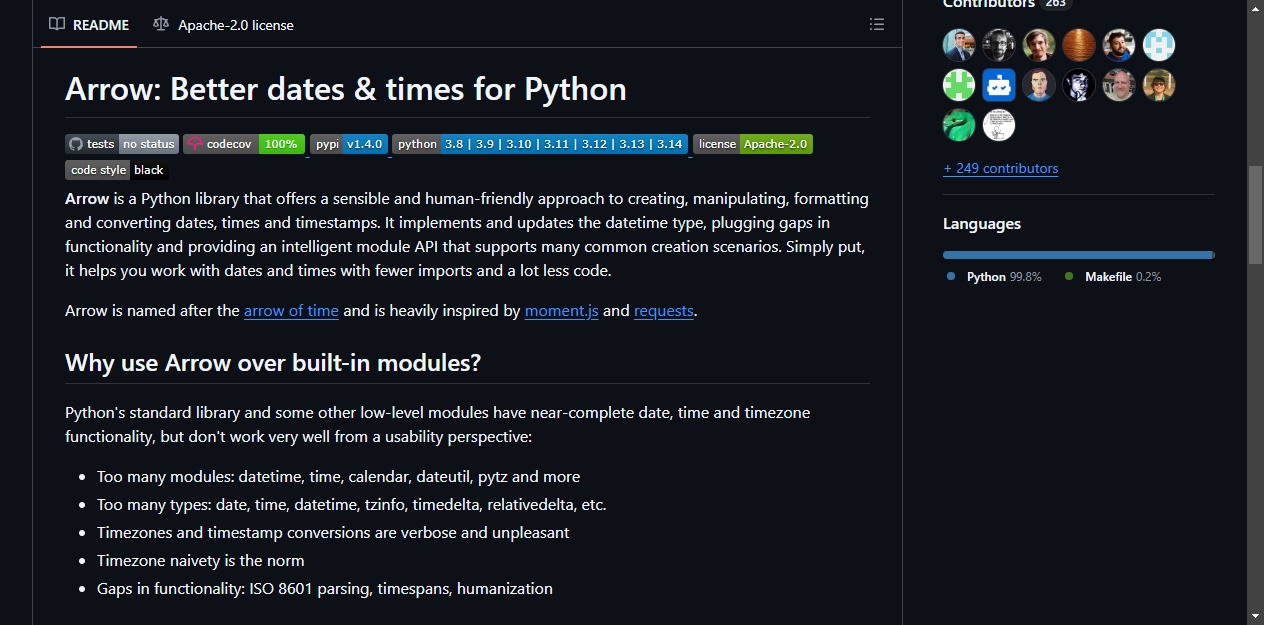
Task: Switch to the README tab
Action: coord(89,24)
